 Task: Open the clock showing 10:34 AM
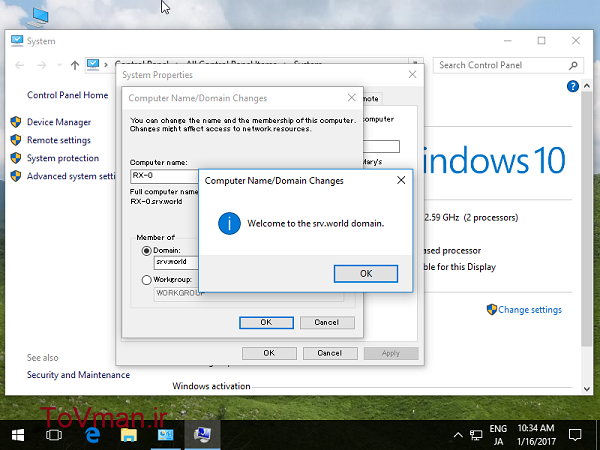[x=536, y=435]
